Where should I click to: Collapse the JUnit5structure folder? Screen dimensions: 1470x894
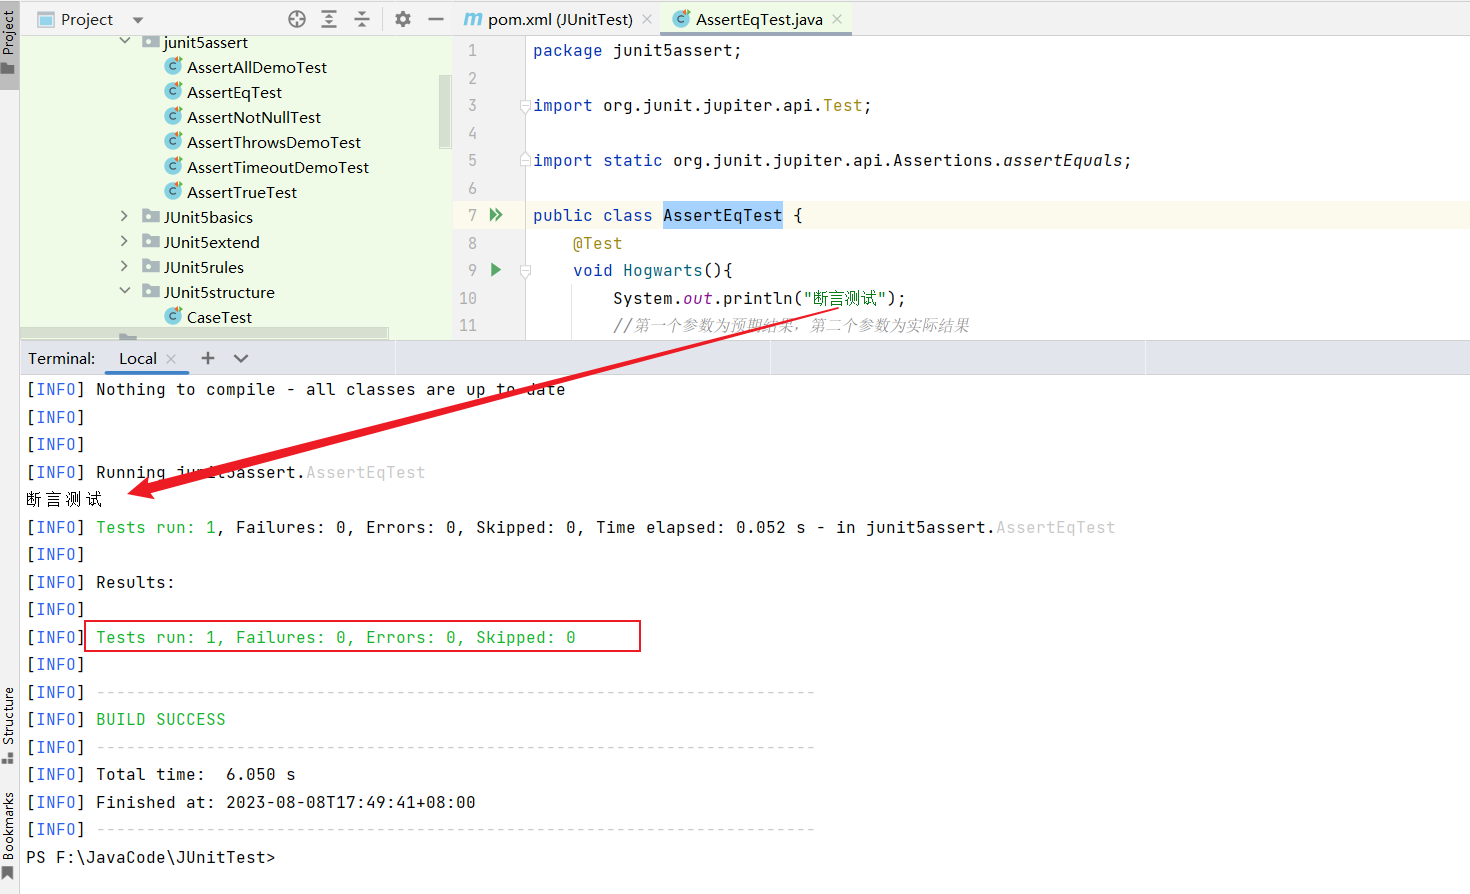[x=124, y=292]
